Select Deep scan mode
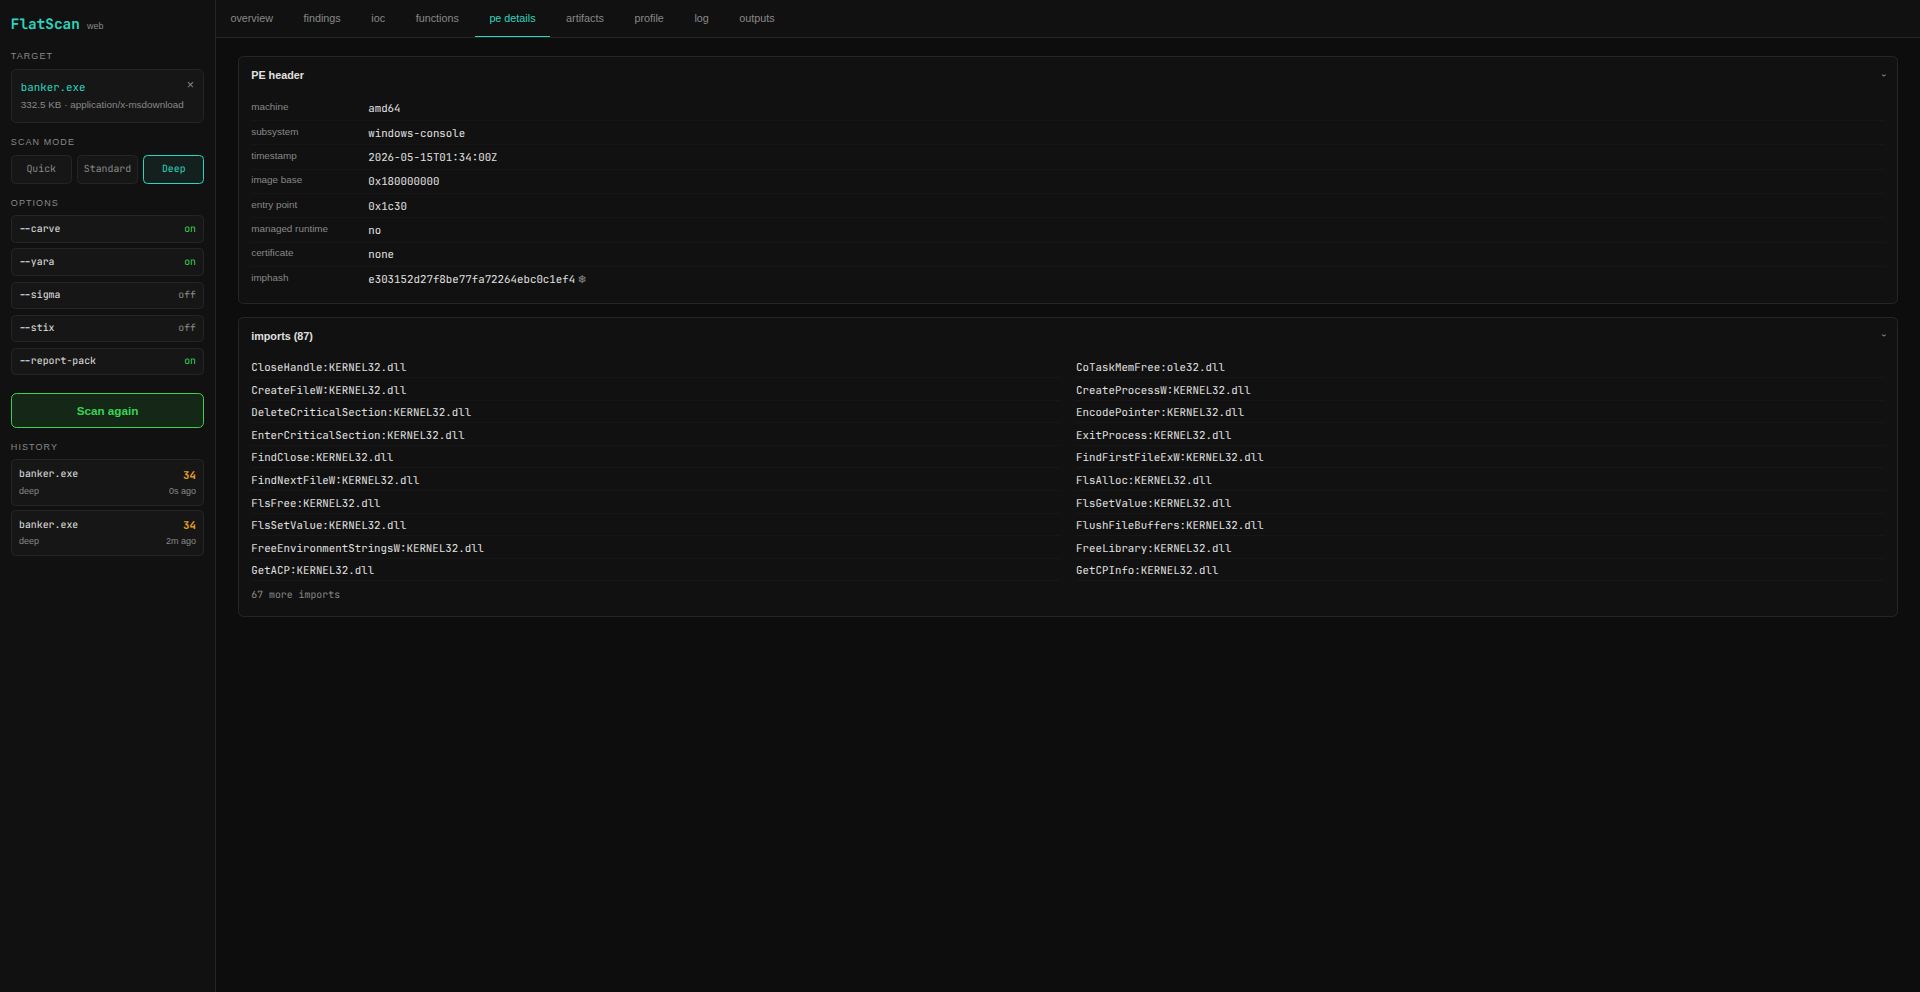The image size is (1920, 992). (x=173, y=169)
